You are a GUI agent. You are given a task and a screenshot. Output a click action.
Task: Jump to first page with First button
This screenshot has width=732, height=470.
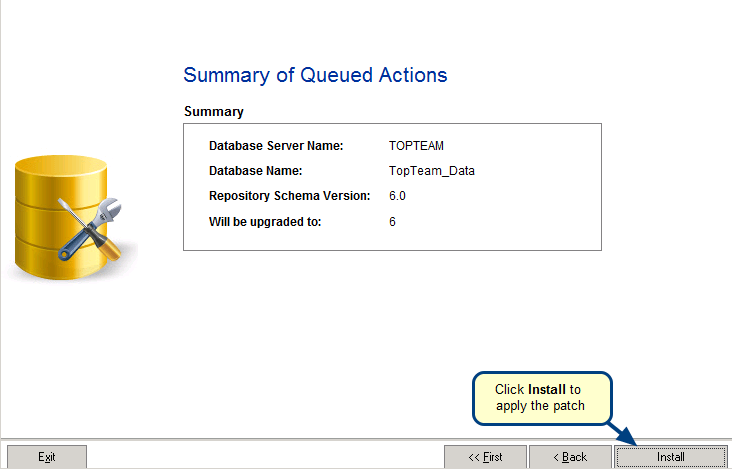485,457
